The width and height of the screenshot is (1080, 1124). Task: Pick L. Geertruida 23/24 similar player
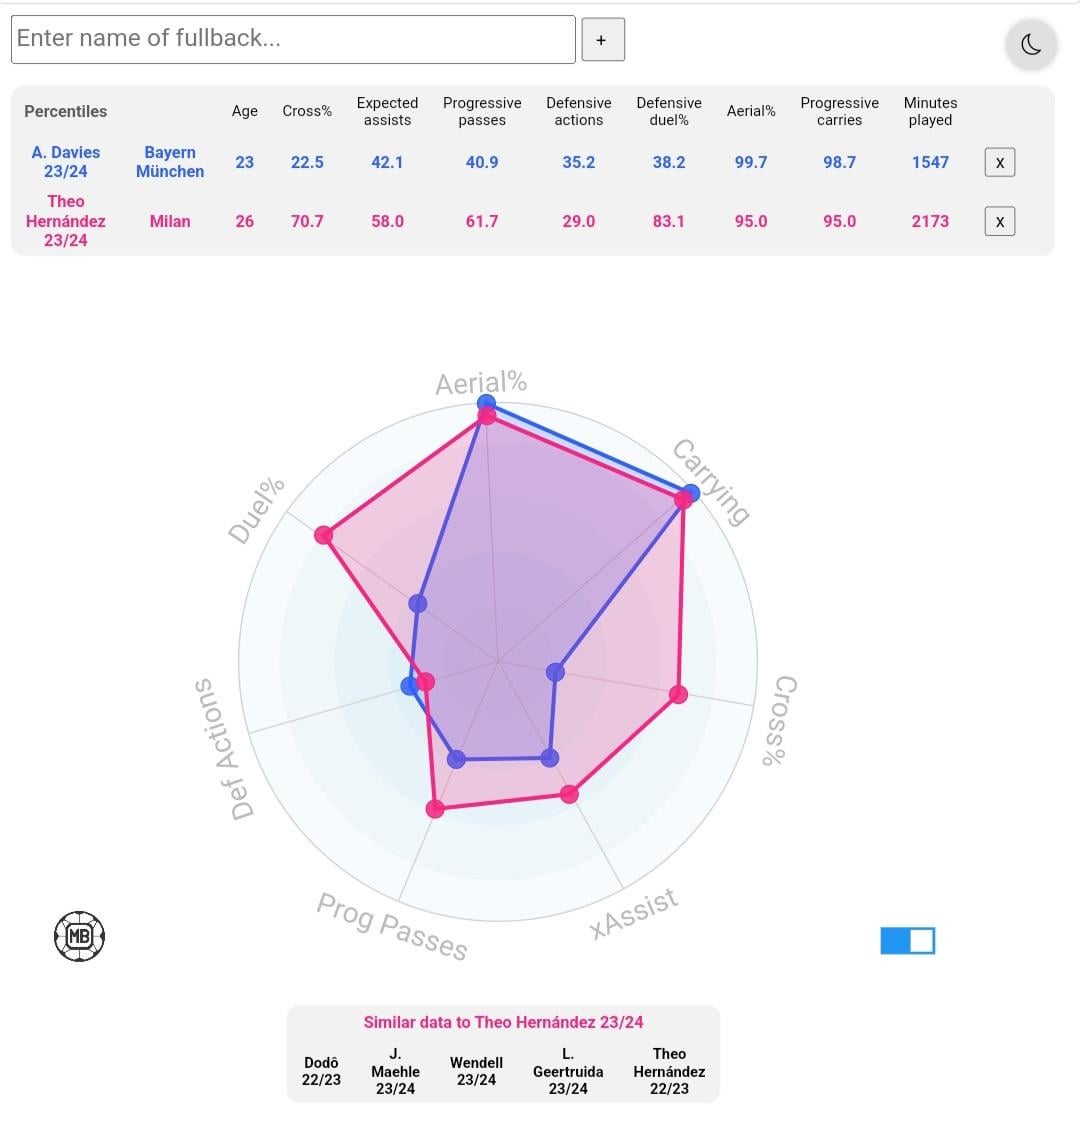point(568,1071)
